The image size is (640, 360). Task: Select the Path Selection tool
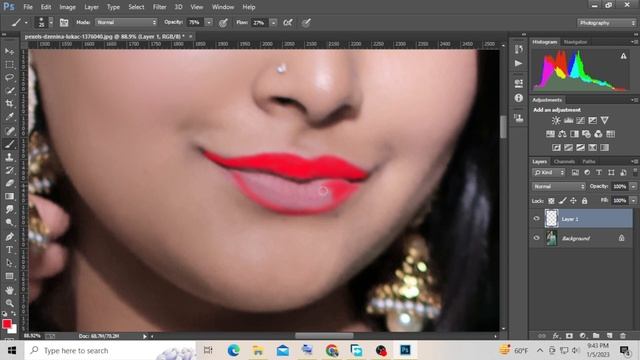click(x=9, y=263)
